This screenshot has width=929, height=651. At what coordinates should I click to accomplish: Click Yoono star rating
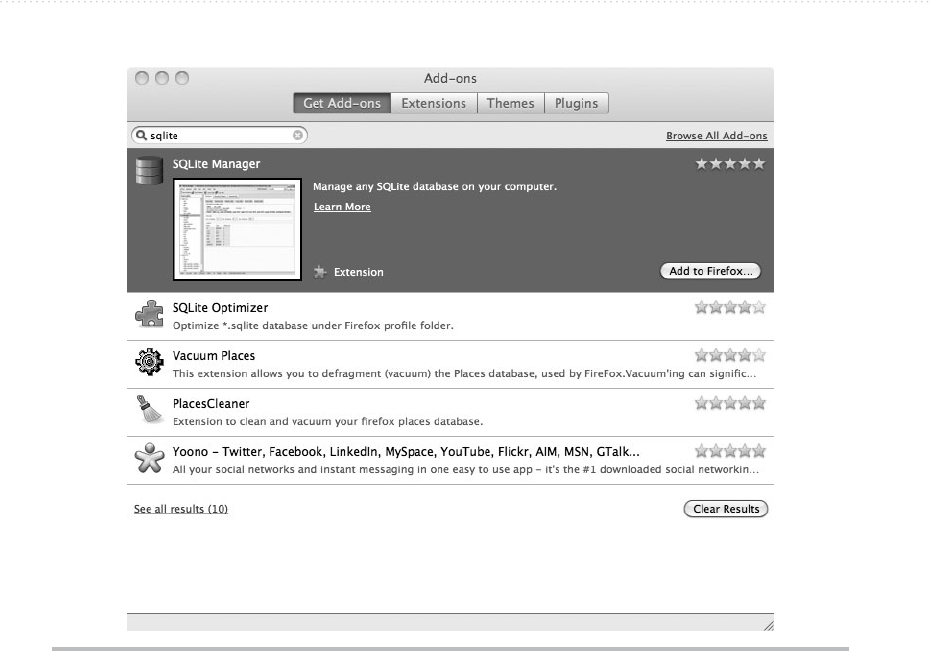pos(730,451)
